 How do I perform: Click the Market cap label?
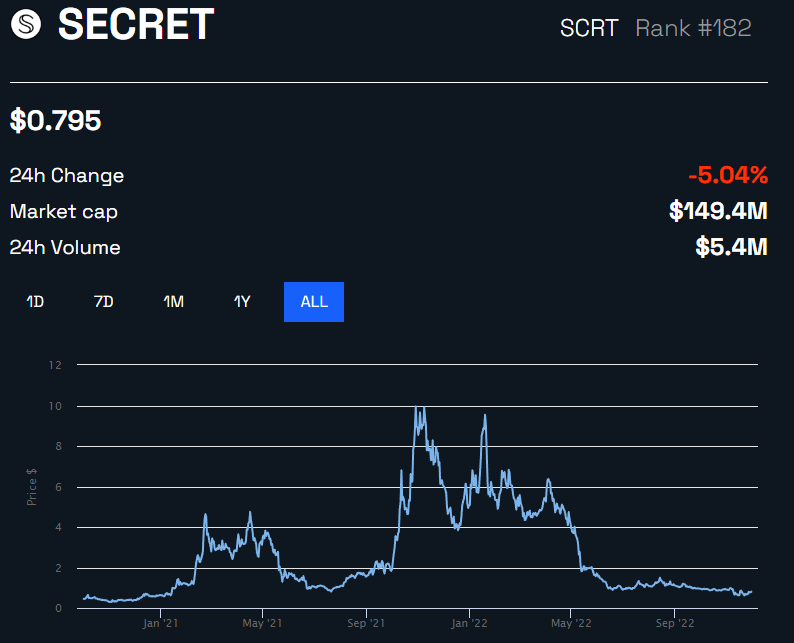point(64,212)
